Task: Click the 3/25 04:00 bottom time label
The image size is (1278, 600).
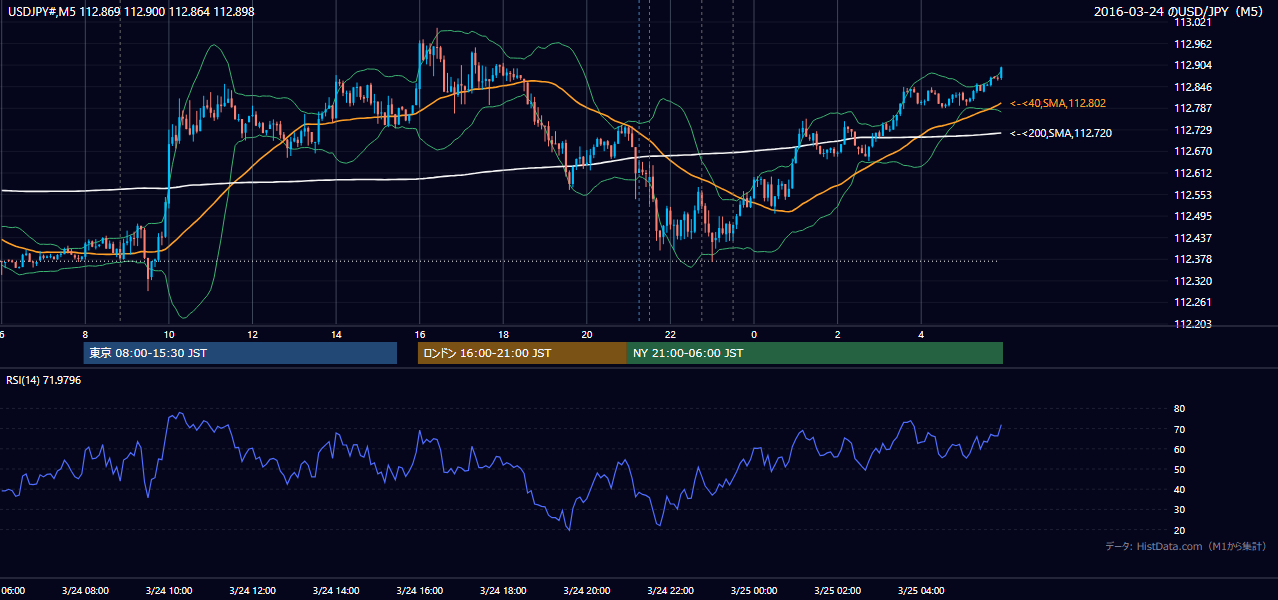Action: (921, 591)
